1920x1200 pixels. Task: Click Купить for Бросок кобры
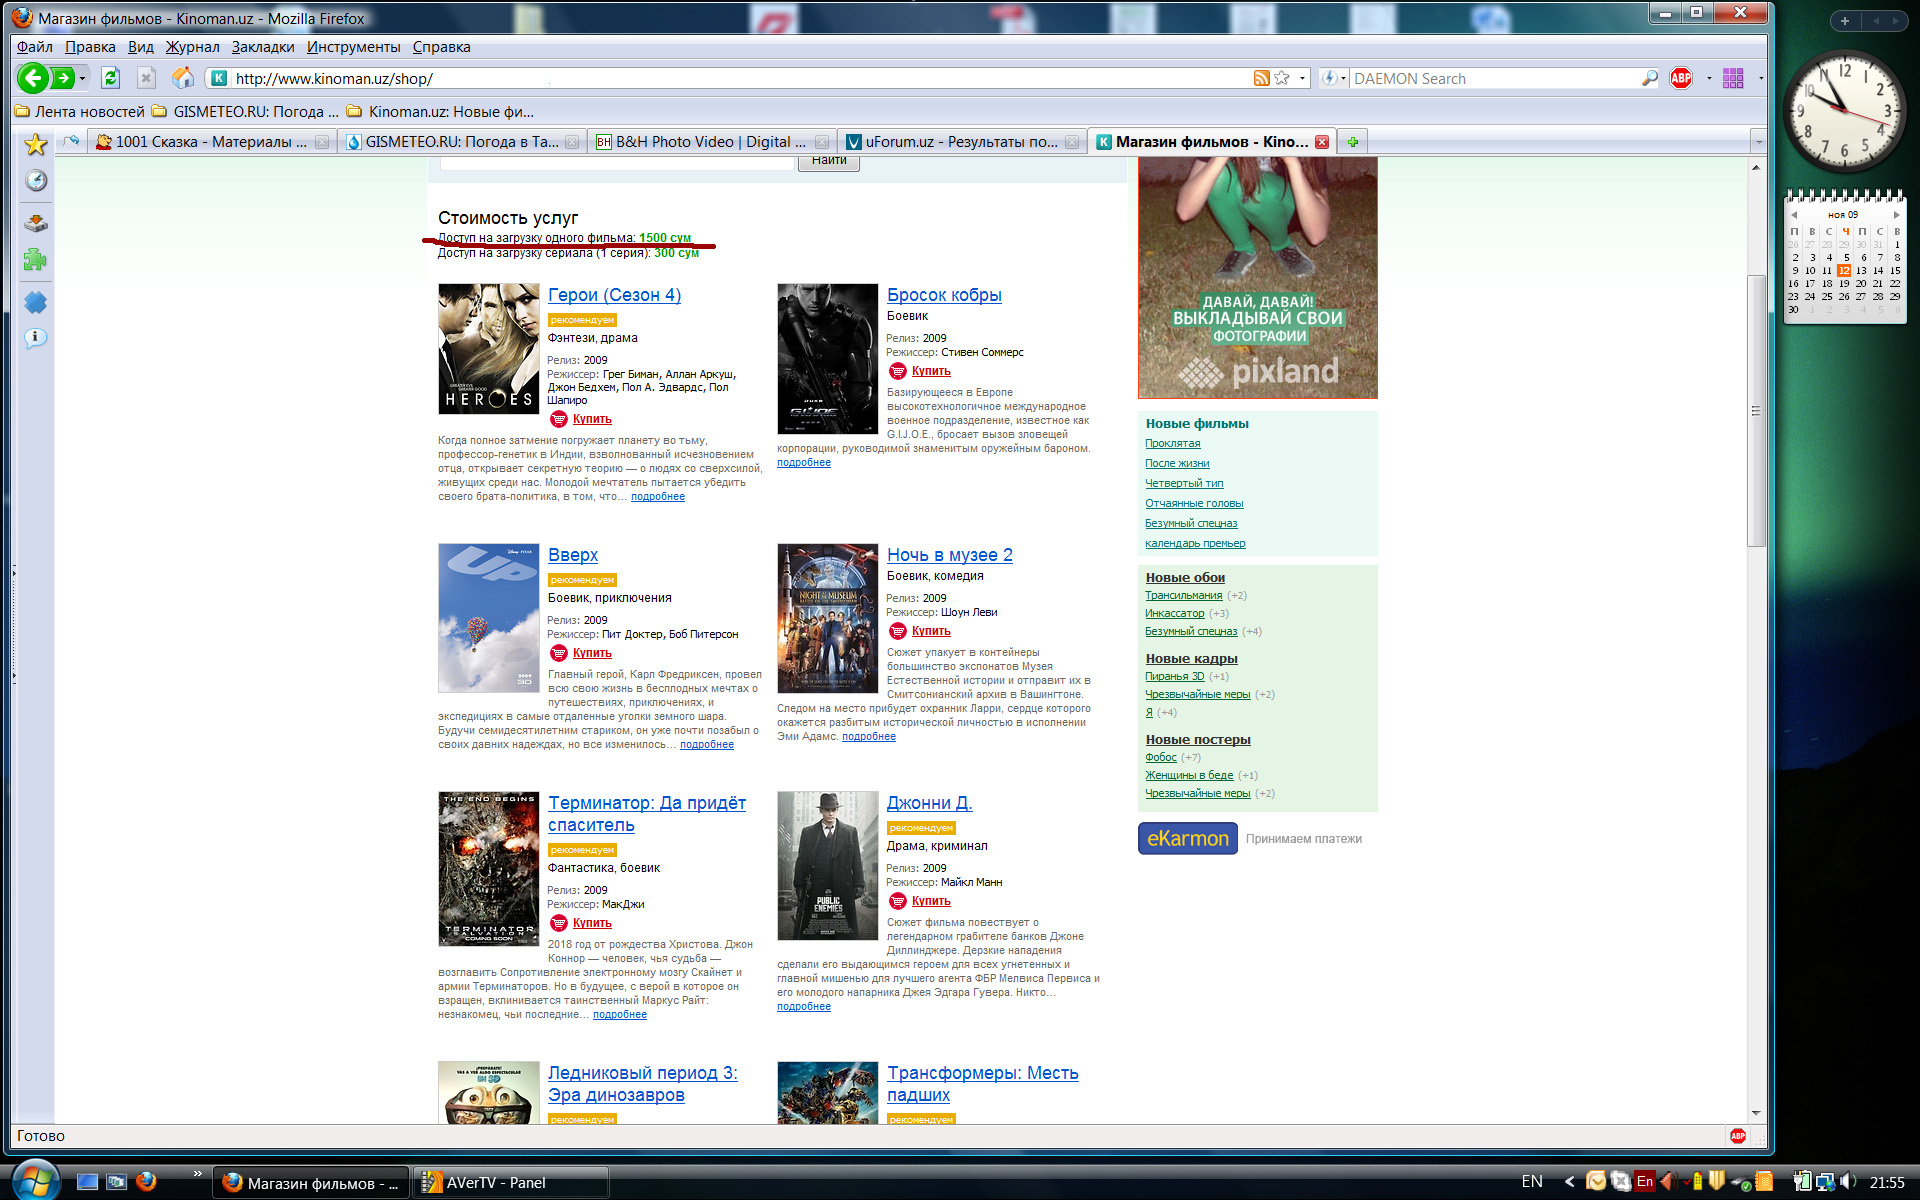(x=930, y=371)
